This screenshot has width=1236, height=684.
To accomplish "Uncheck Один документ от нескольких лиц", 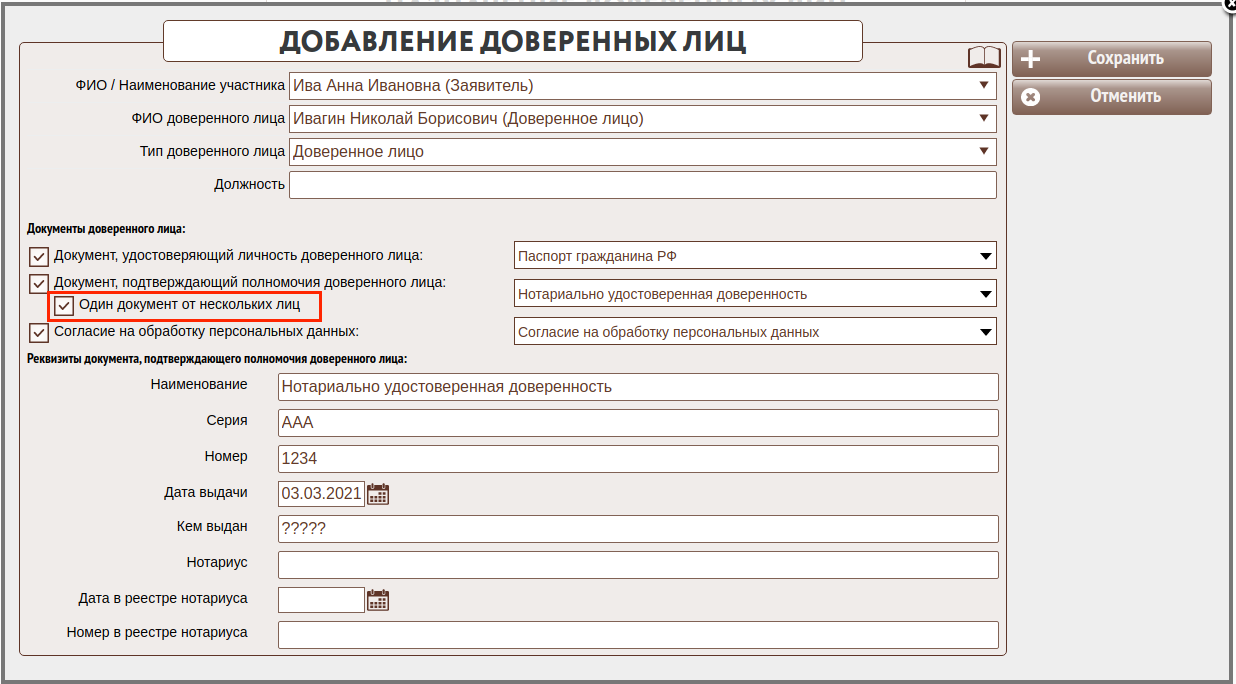I will point(65,305).
